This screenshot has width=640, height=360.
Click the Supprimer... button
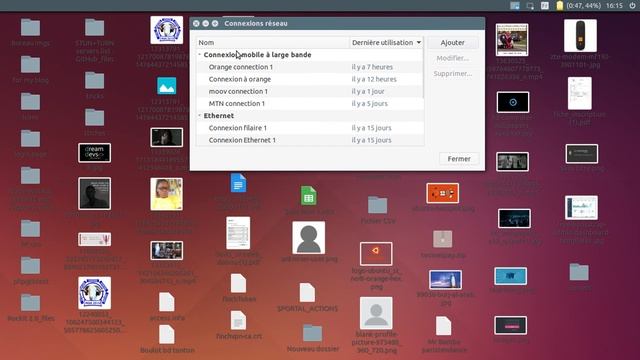452,73
